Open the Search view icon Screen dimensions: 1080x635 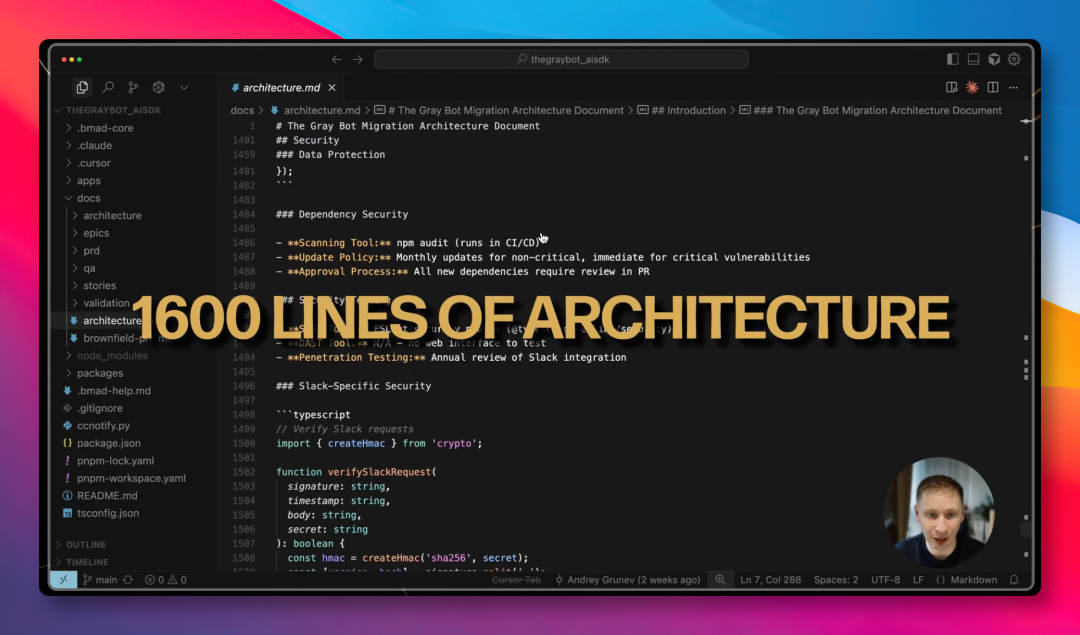point(108,87)
